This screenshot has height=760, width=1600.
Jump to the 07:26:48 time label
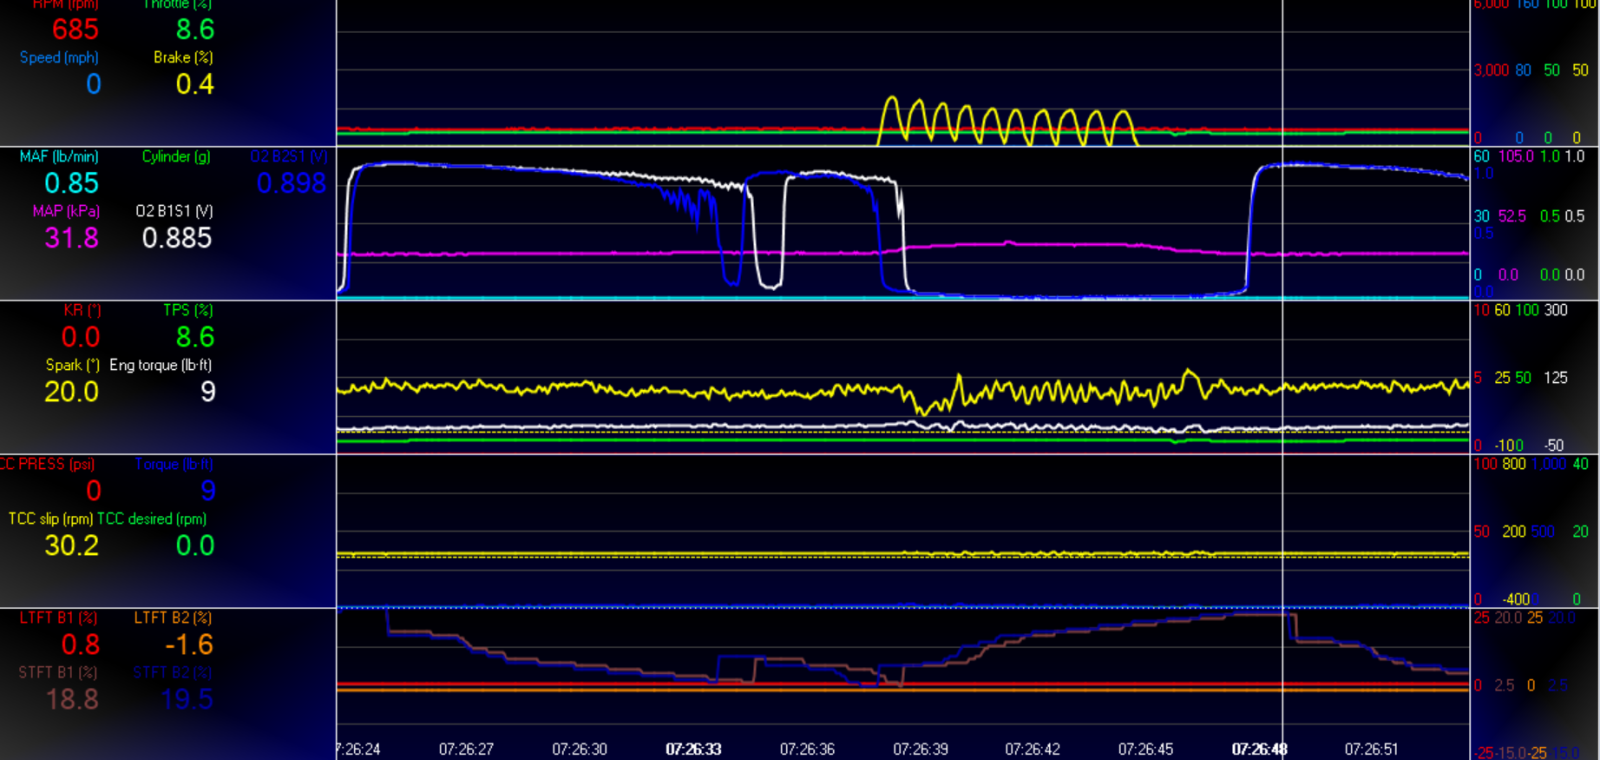[x=1259, y=749]
